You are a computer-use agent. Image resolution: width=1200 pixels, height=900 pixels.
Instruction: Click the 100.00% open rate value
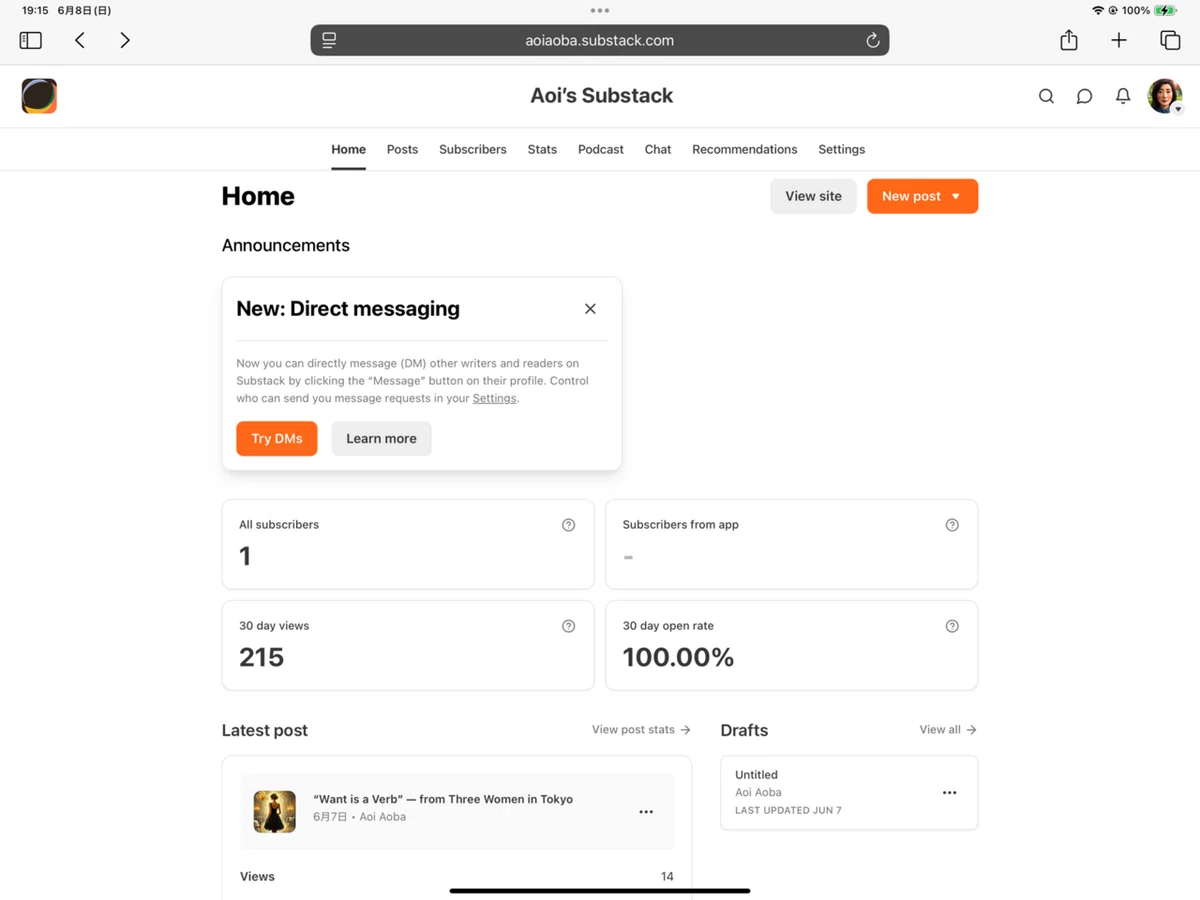click(678, 657)
